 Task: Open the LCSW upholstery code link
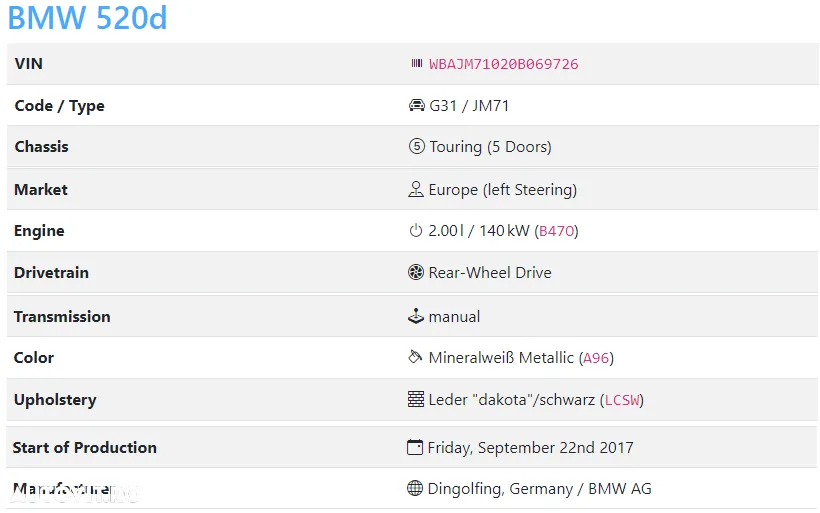[622, 401]
